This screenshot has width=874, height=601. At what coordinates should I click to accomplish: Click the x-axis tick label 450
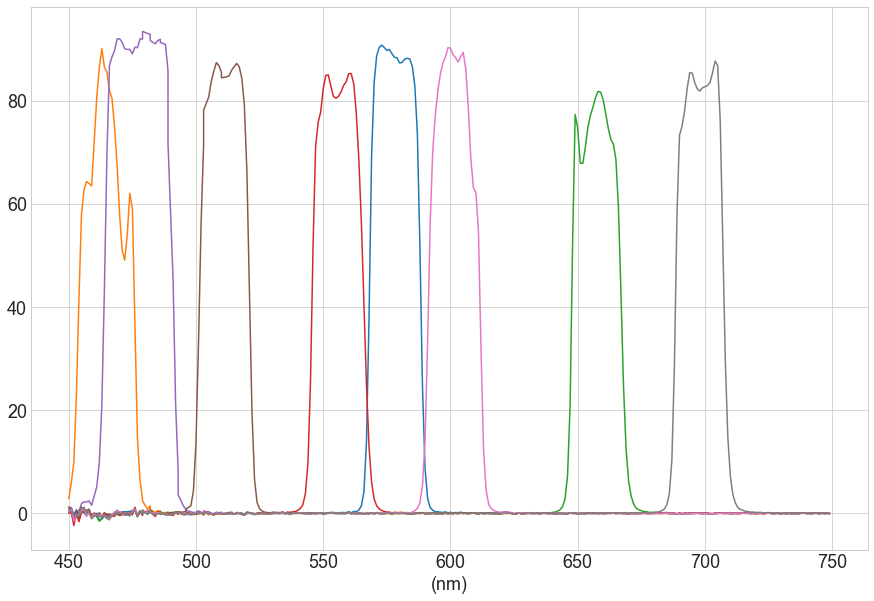point(69,562)
